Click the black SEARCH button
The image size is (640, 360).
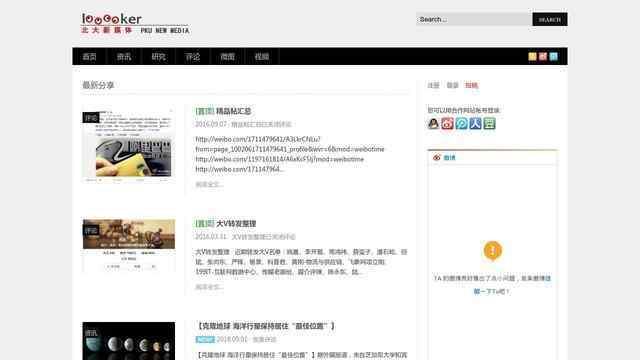[550, 19]
